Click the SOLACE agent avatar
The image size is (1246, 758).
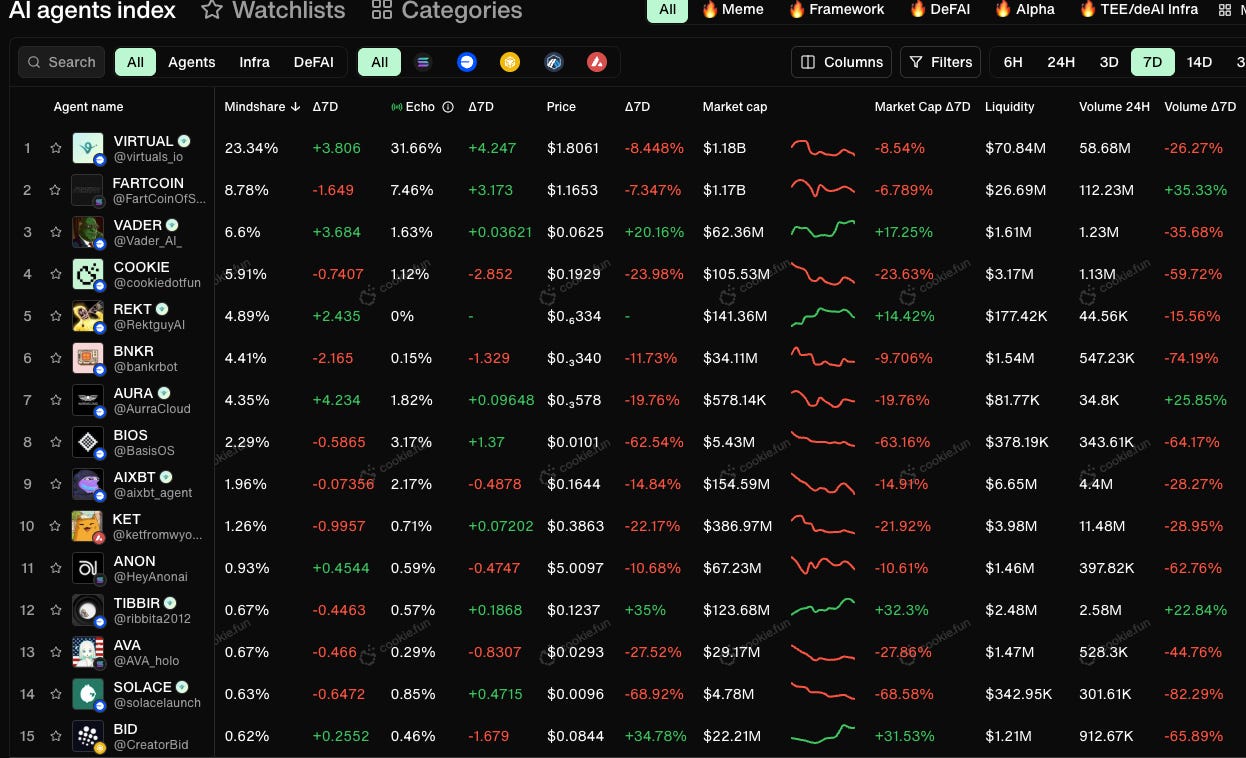coord(88,694)
